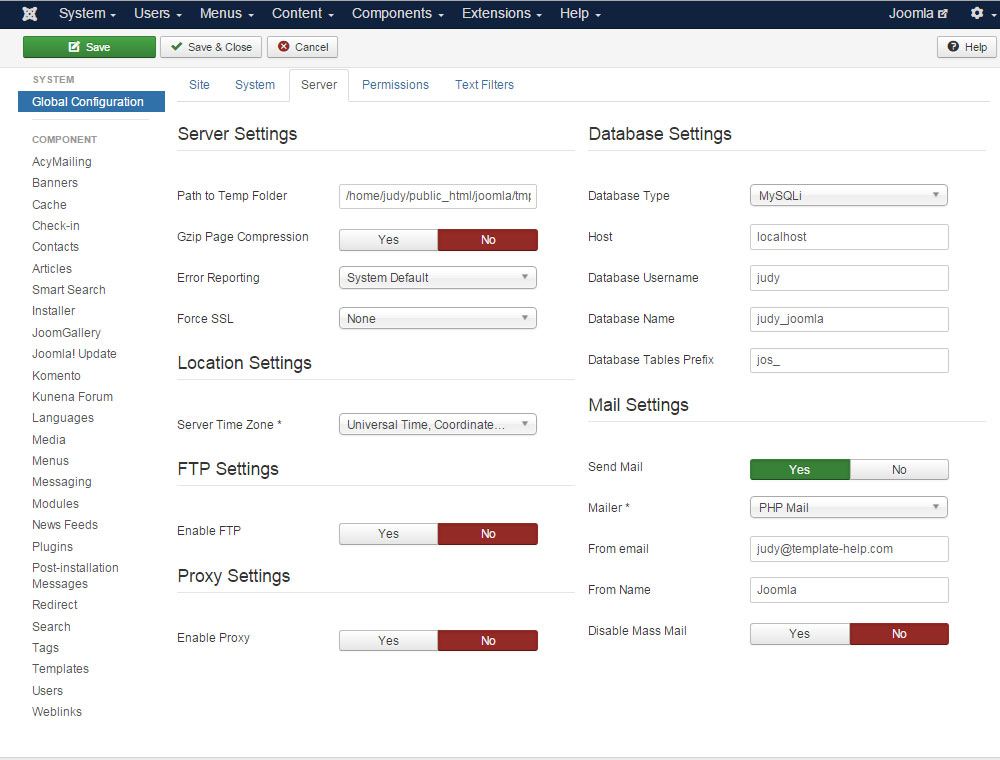The image size is (1000, 760).
Task: Open the Error Reporting dropdown
Action: tap(438, 278)
